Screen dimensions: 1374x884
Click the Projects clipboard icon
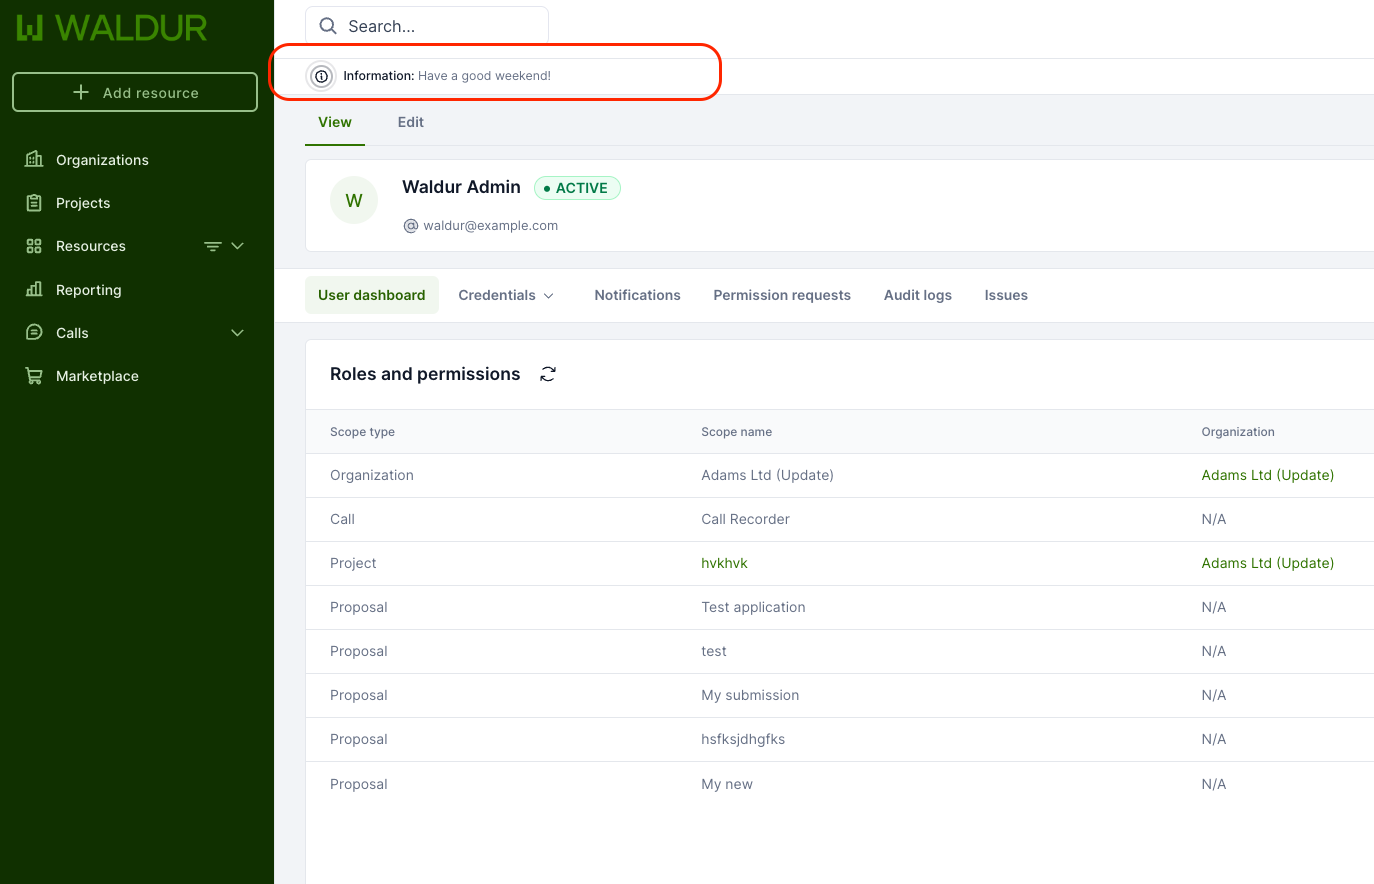coord(34,203)
